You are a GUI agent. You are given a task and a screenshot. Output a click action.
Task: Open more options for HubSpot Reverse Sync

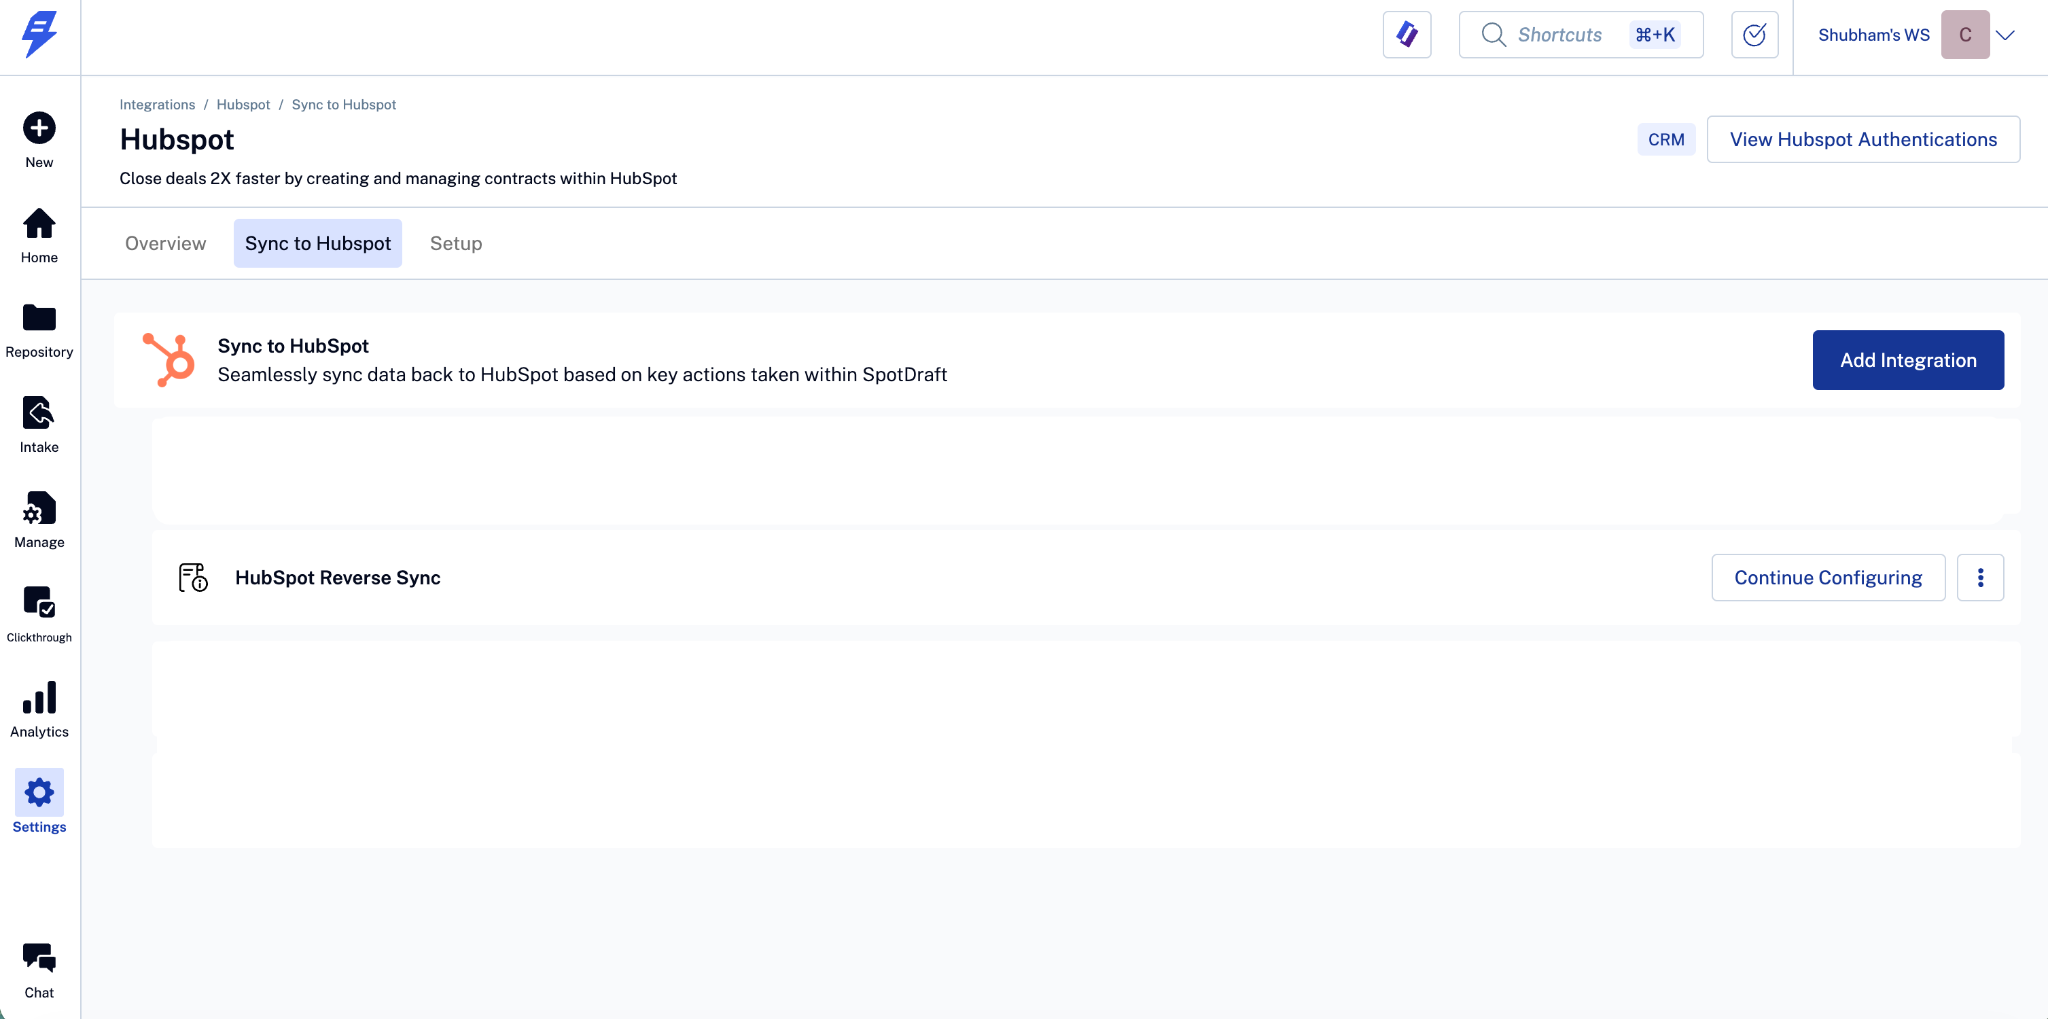click(1980, 578)
